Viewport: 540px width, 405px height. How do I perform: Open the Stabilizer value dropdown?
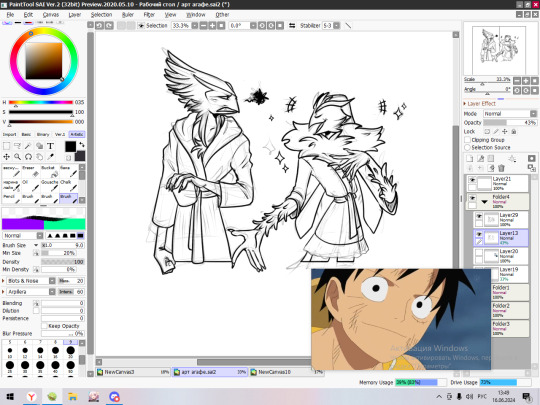coord(336,25)
